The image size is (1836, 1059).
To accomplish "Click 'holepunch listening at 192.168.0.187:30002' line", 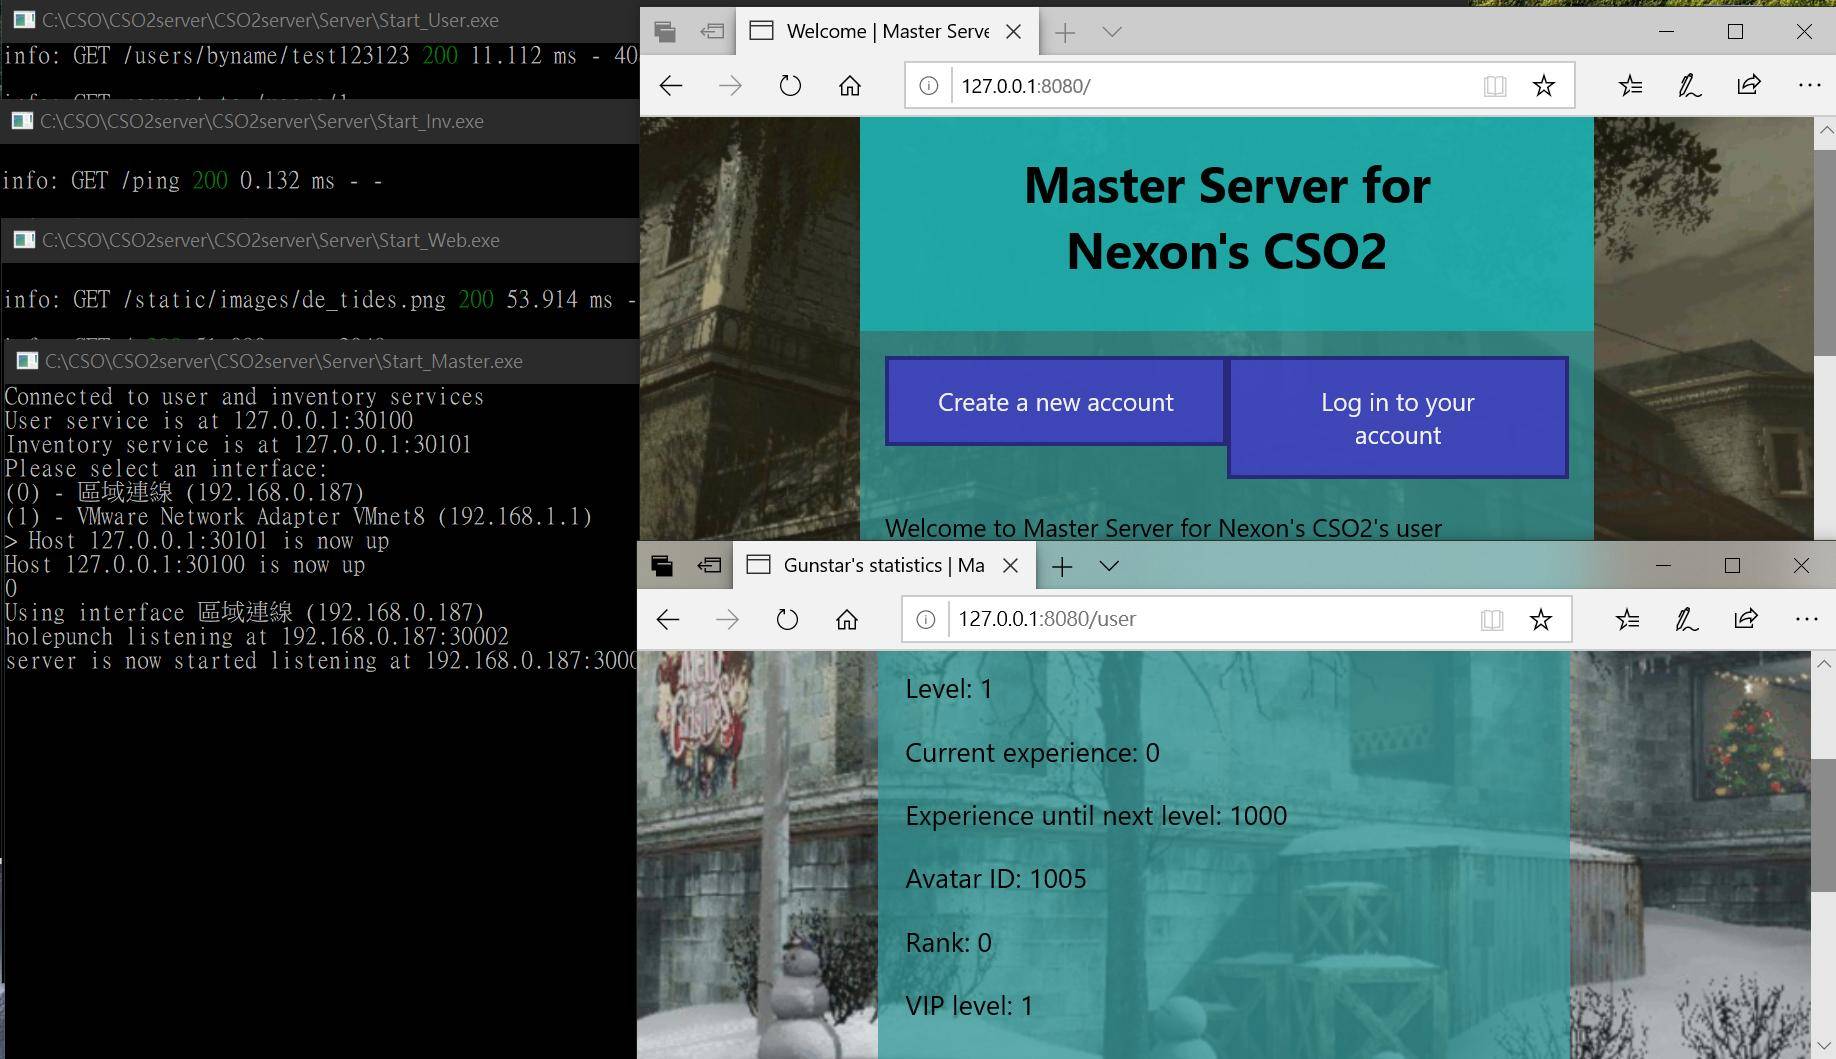I will coord(257,637).
